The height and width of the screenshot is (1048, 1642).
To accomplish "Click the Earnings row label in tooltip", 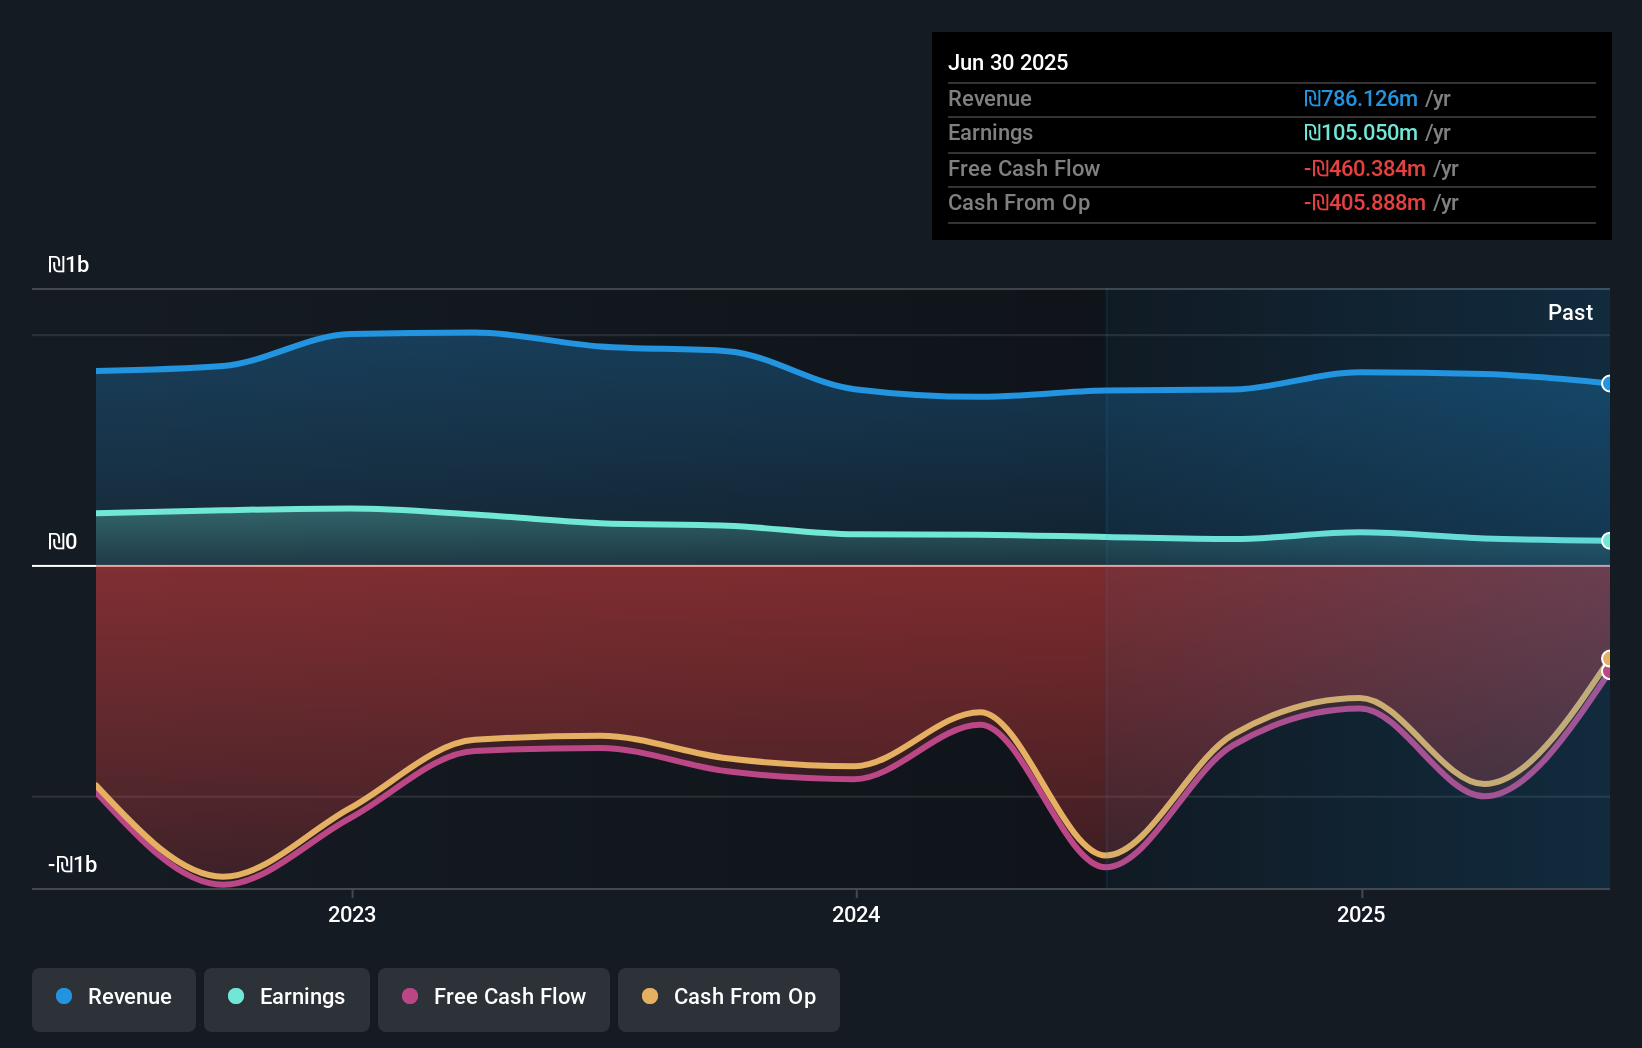I will [990, 133].
